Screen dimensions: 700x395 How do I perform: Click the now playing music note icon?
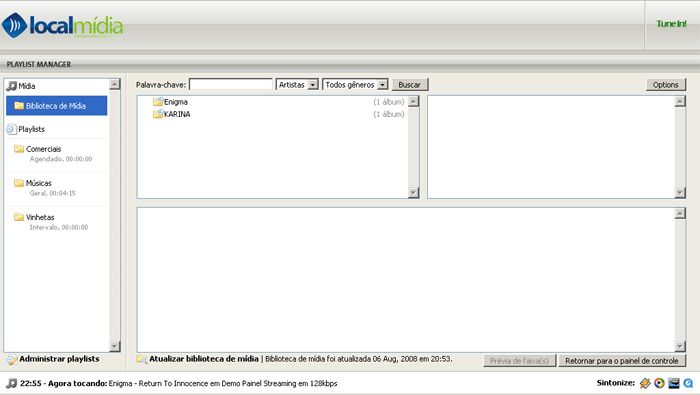[x=12, y=383]
